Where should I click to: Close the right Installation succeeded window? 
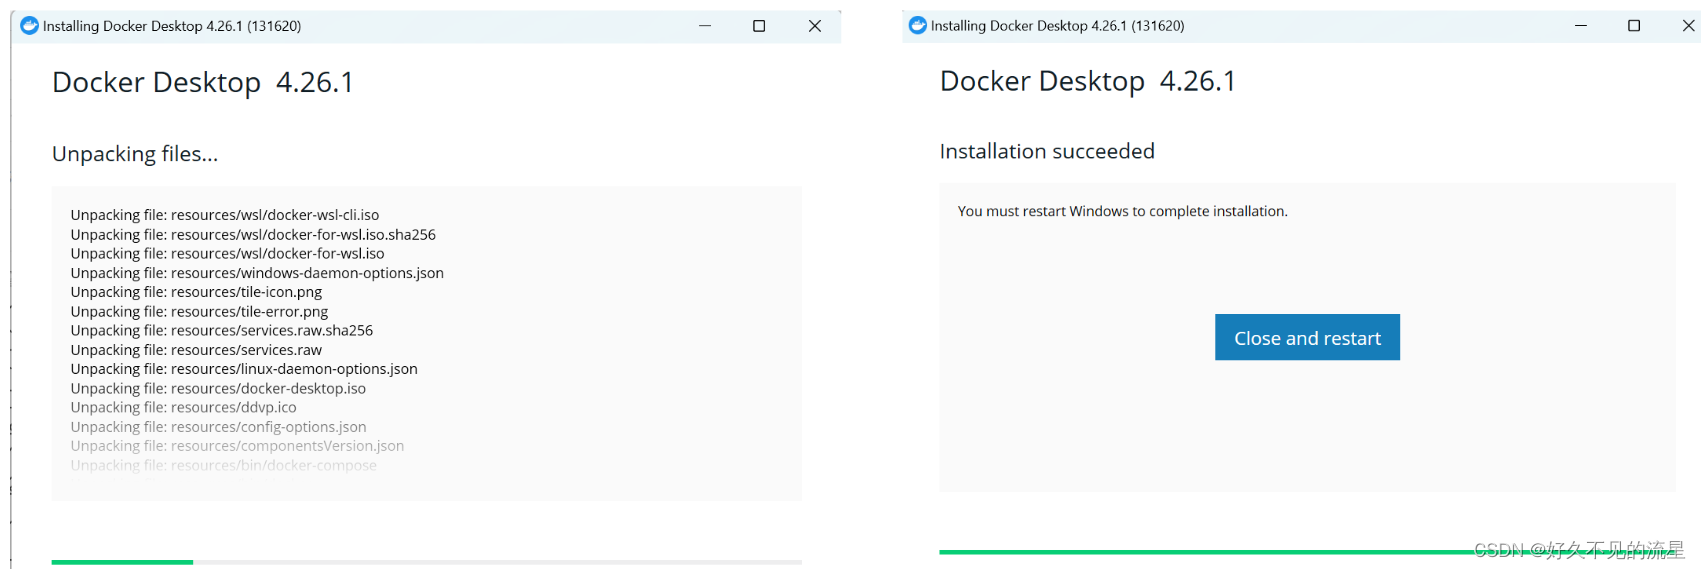click(1688, 25)
